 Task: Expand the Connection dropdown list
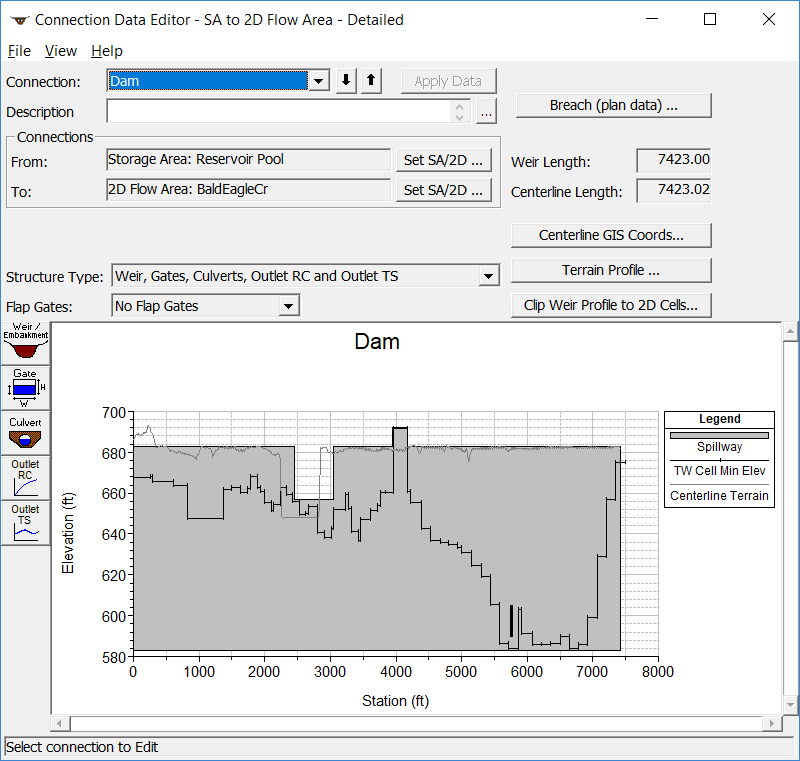319,82
